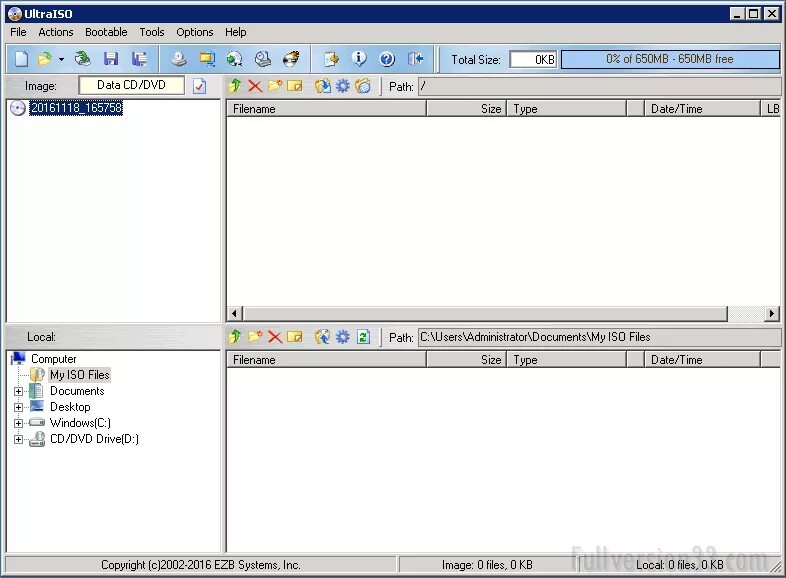Sort image list by Date/Time column header
Image resolution: width=786 pixels, height=578 pixels.
pyautogui.click(x=702, y=109)
